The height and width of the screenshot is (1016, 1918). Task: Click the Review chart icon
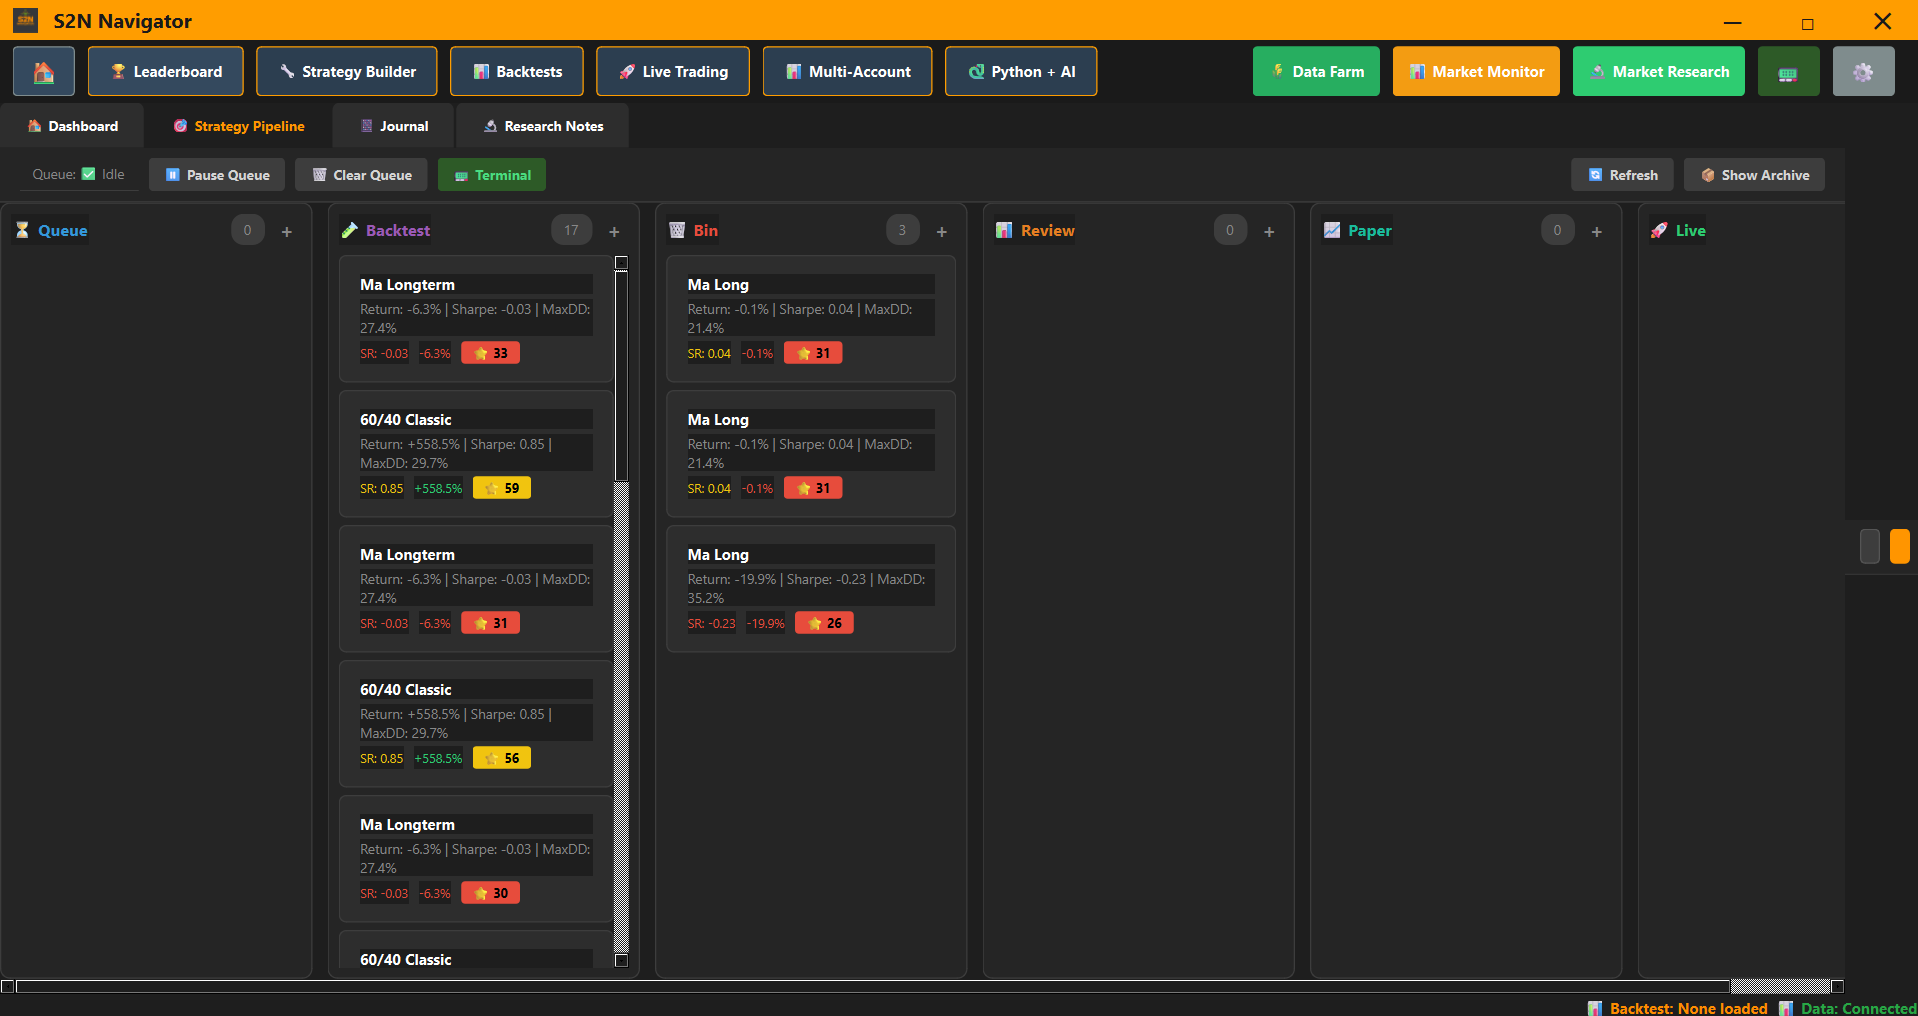click(1004, 230)
